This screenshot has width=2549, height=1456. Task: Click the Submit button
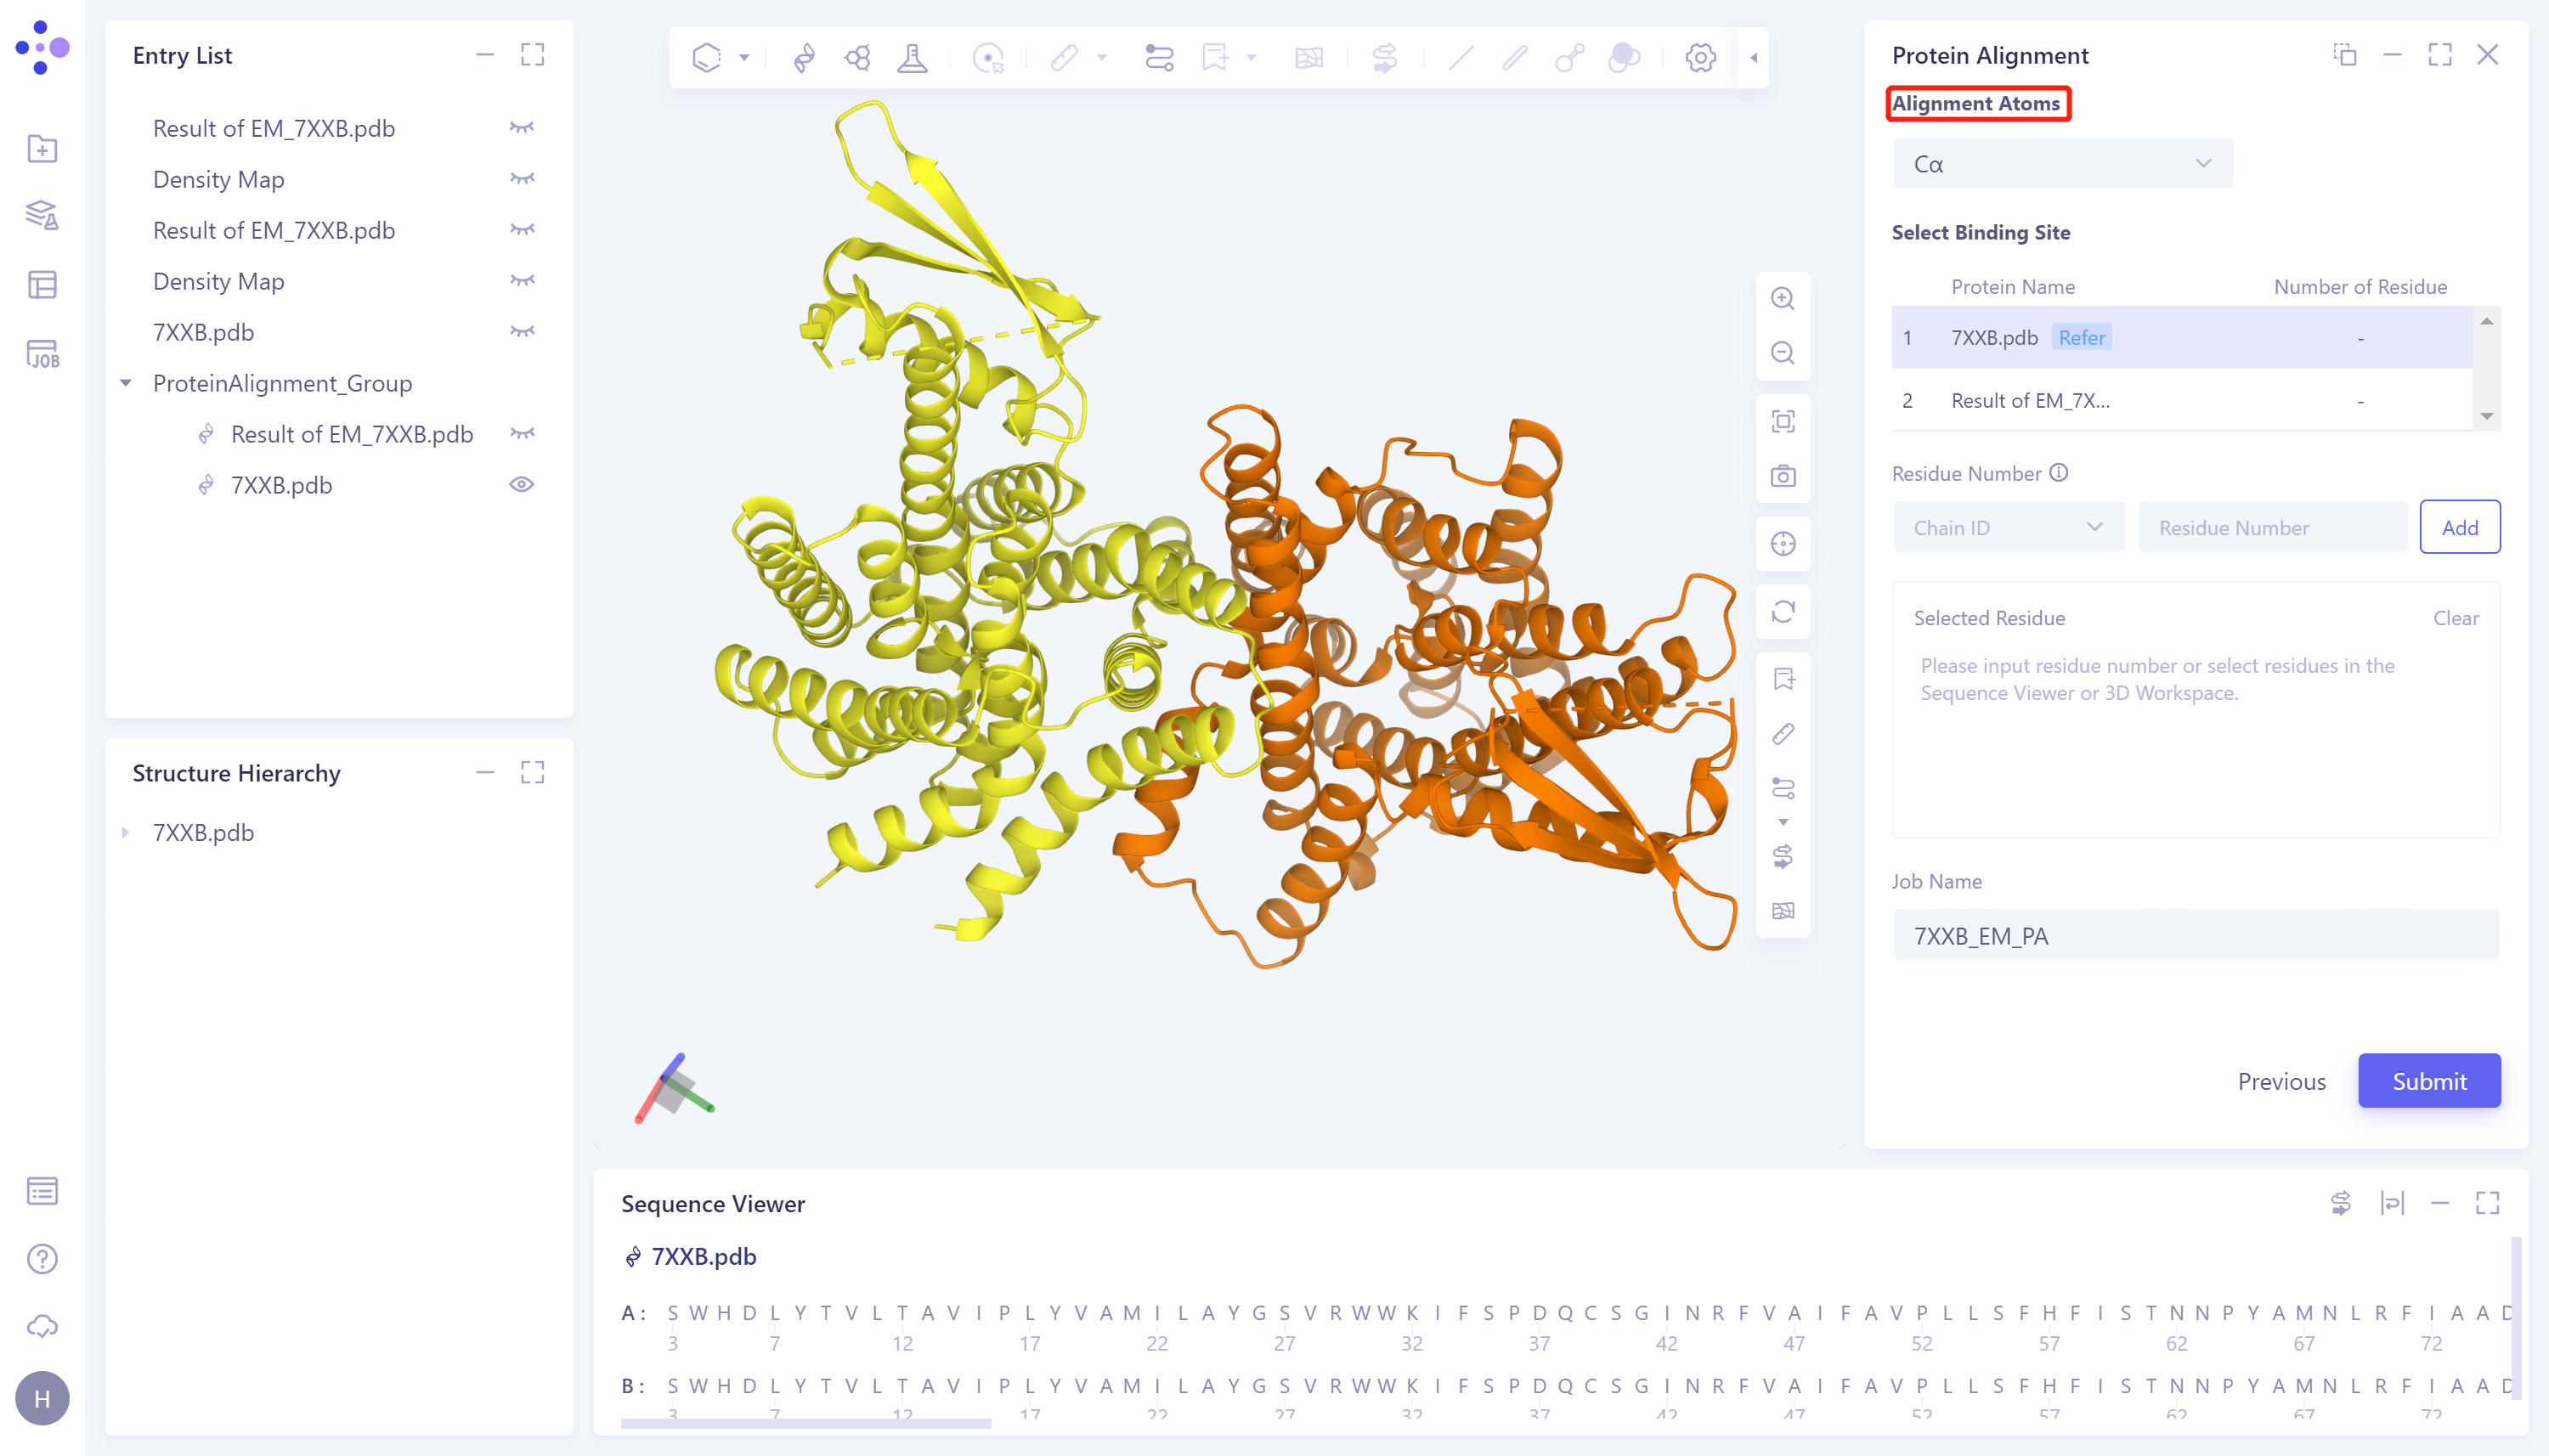point(2428,1081)
